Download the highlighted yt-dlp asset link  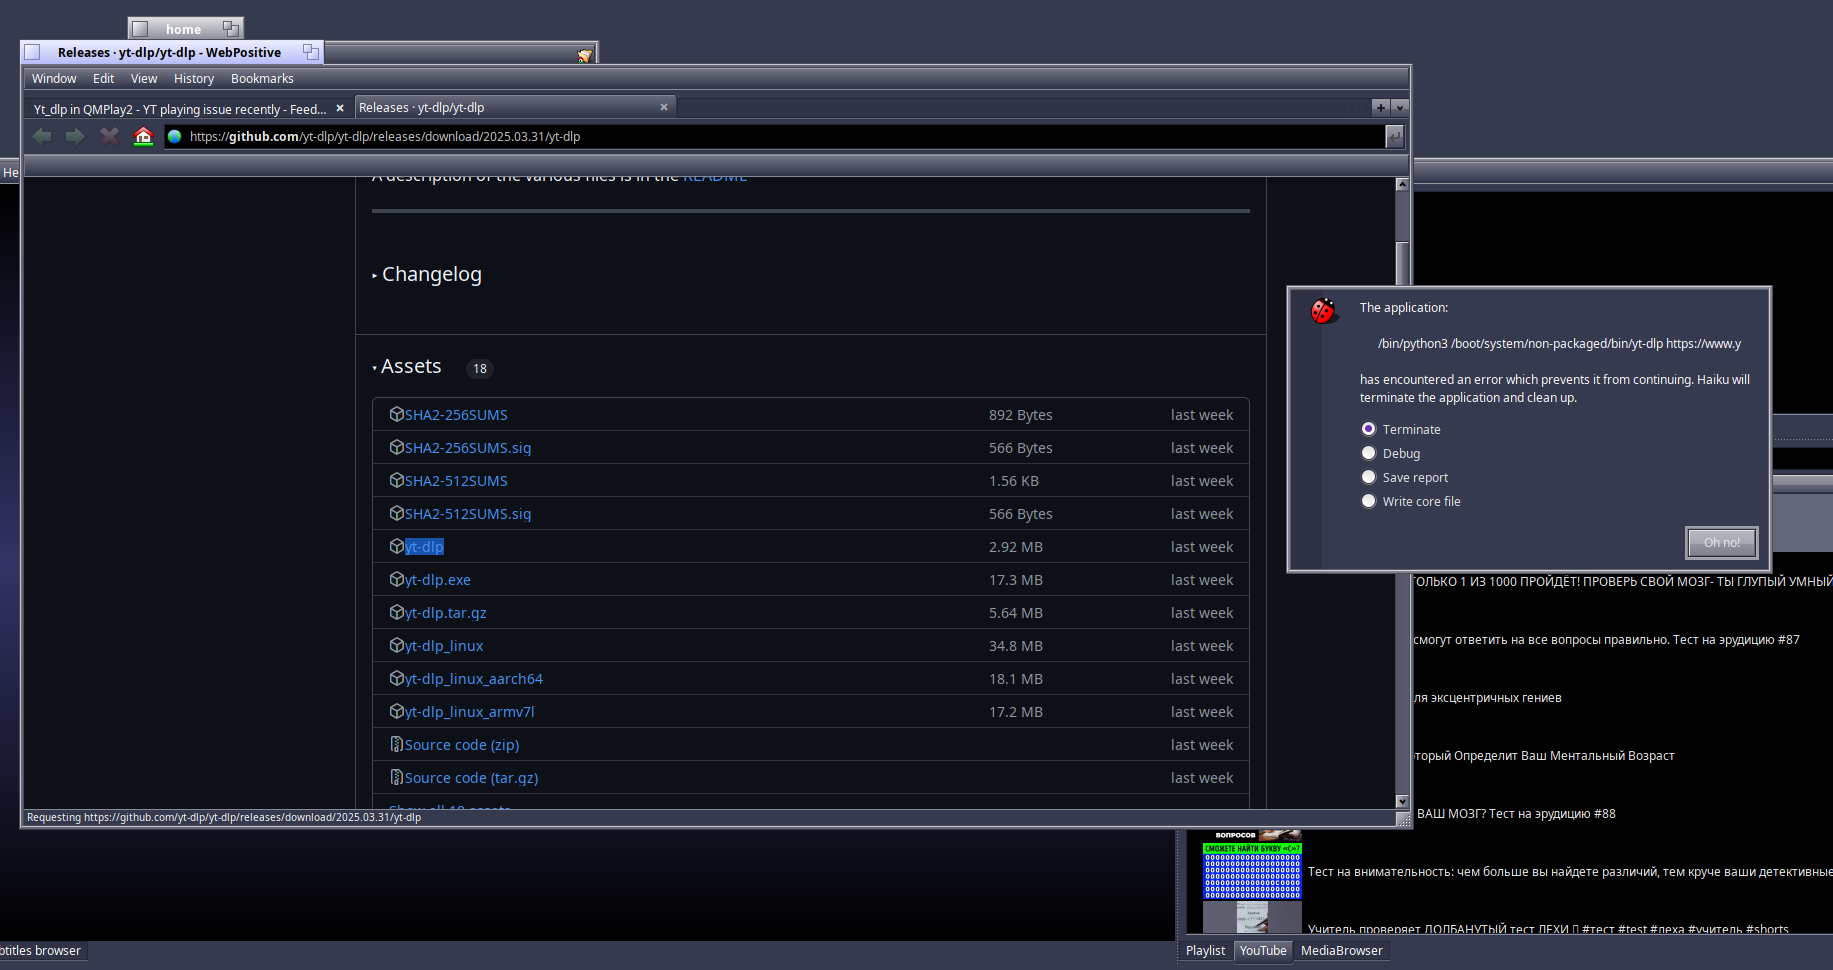[x=424, y=546]
